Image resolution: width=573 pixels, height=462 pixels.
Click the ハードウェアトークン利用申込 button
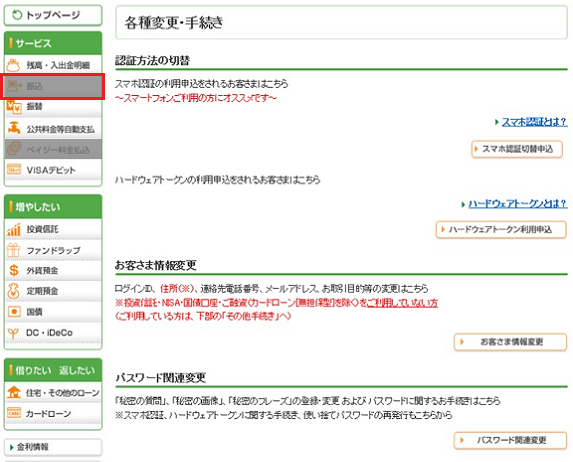(501, 230)
